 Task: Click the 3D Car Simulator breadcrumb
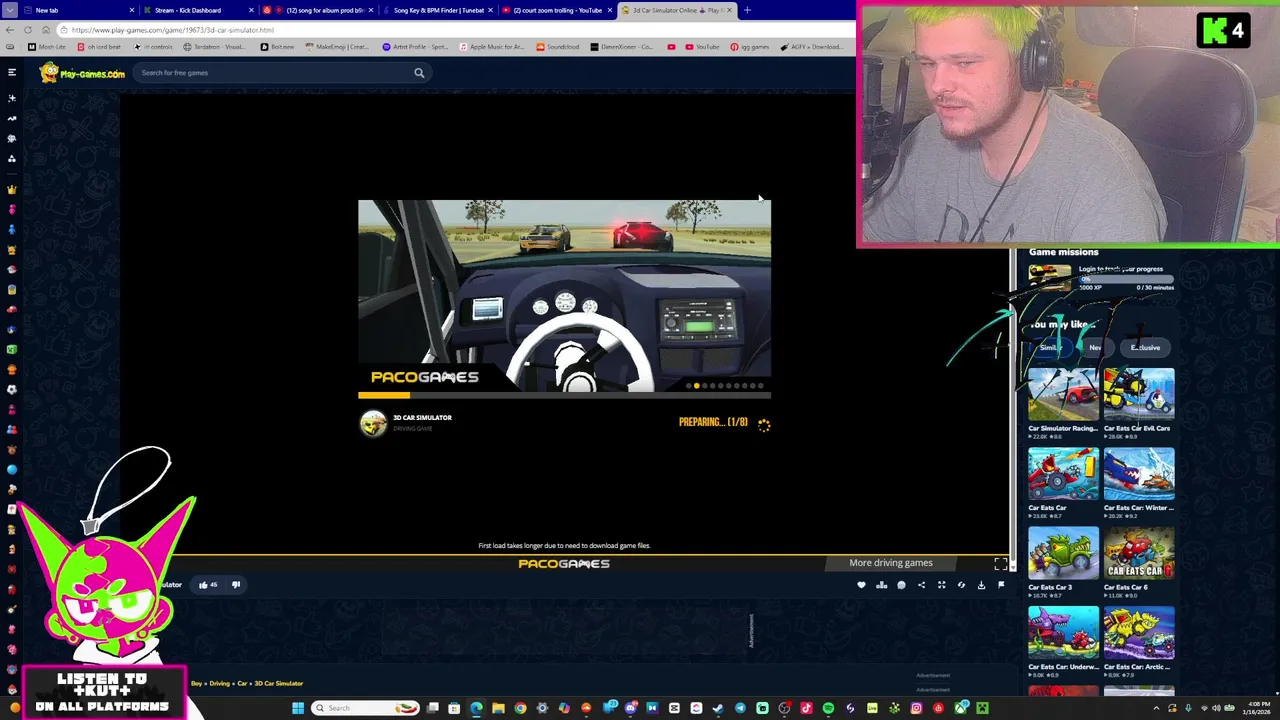(278, 683)
